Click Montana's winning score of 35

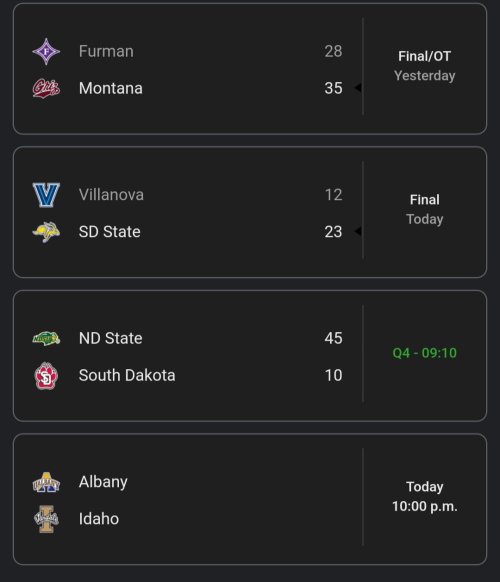(x=333, y=88)
